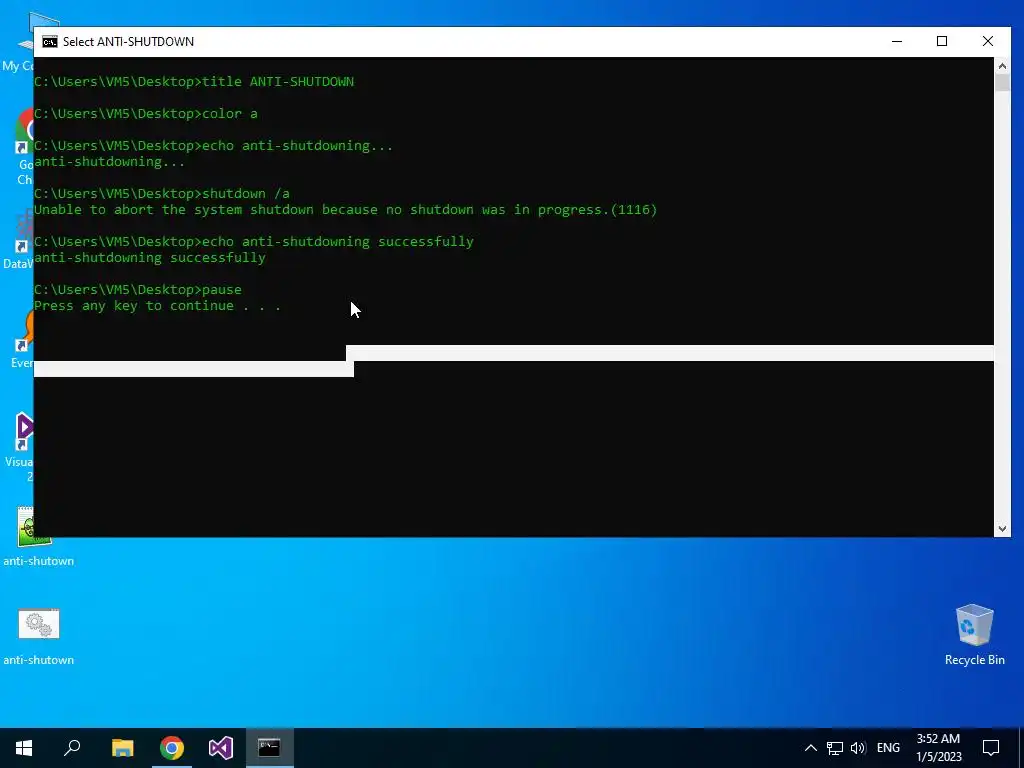Viewport: 1024px width, 768px height.
Task: Select anti-shutown batch file with gear icon
Action: point(39,636)
